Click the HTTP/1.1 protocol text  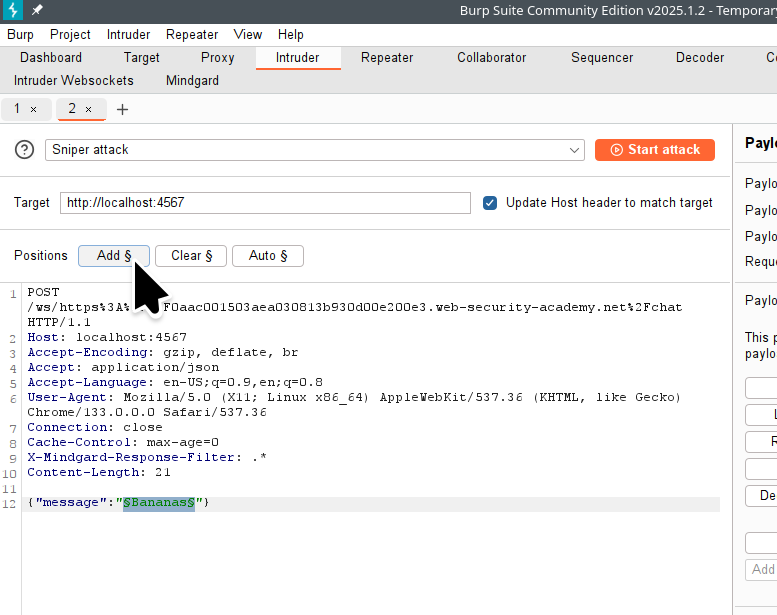point(59,323)
